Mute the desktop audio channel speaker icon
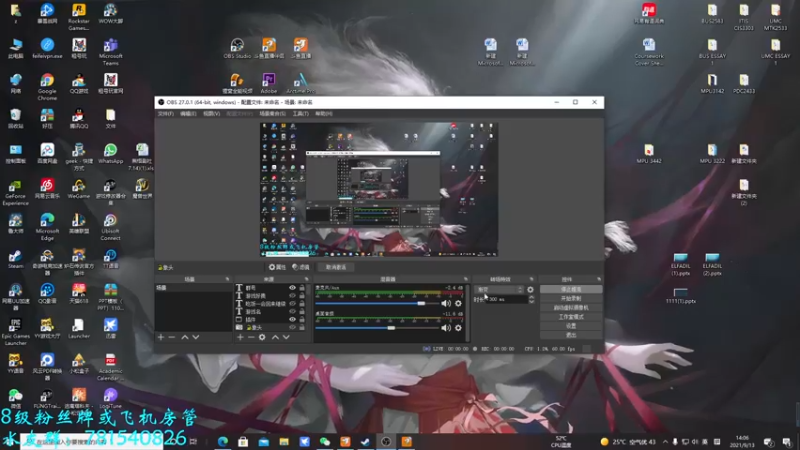The height and width of the screenshot is (450, 800). [446, 328]
